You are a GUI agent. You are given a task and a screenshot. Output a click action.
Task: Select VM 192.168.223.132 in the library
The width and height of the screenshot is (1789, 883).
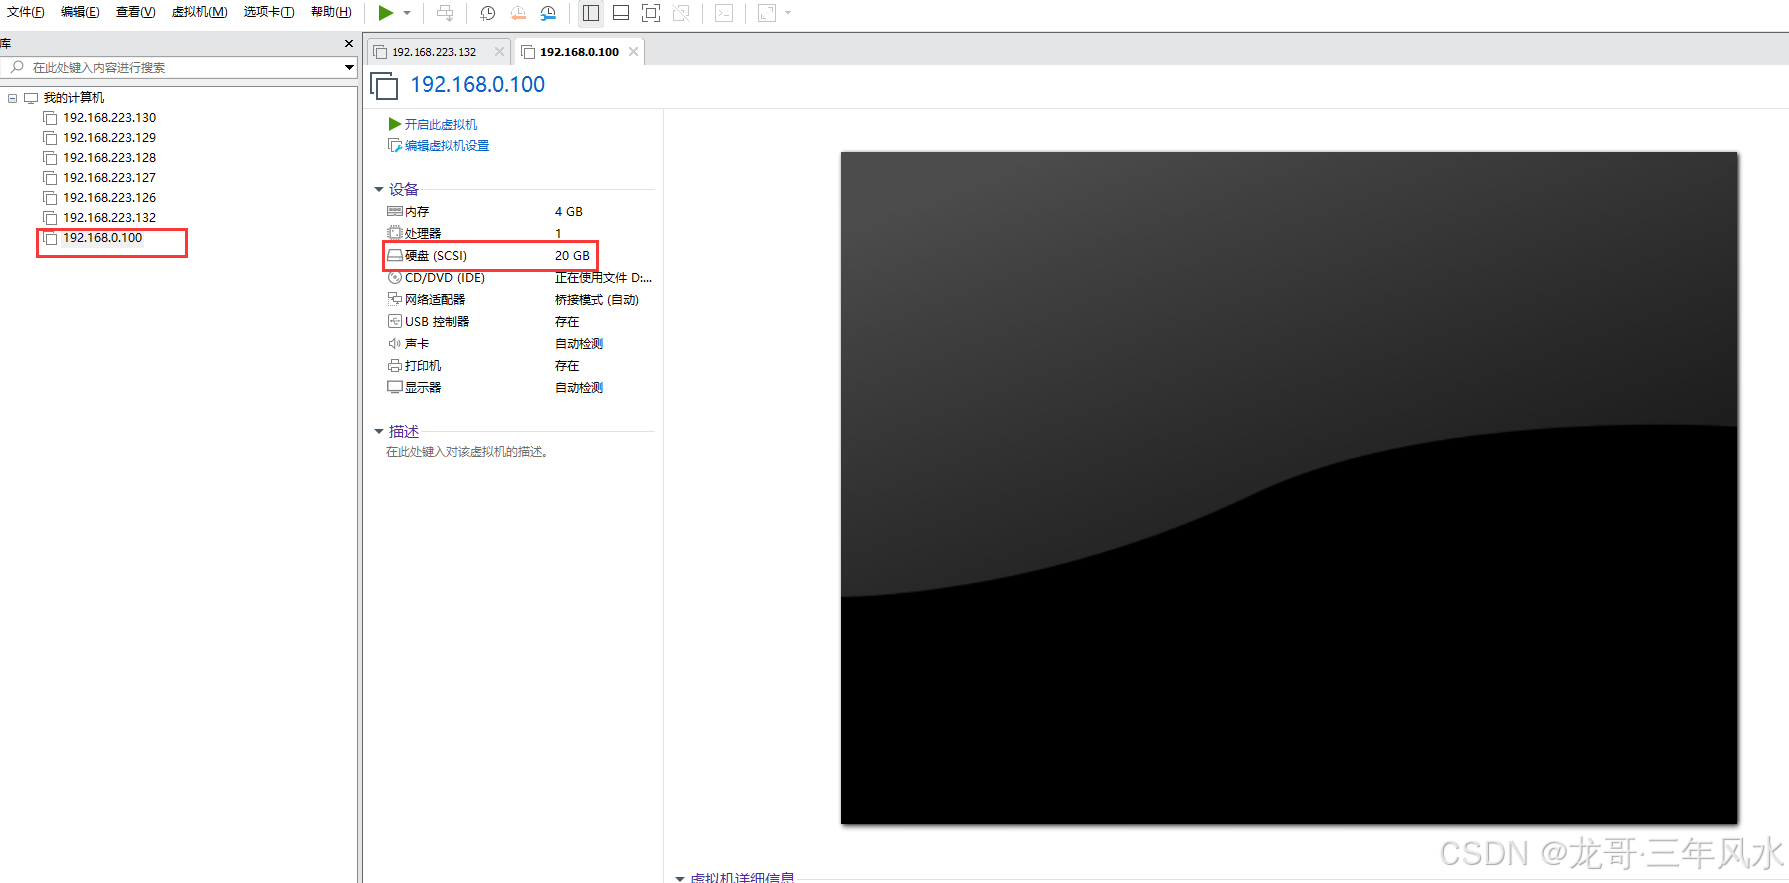pos(109,217)
